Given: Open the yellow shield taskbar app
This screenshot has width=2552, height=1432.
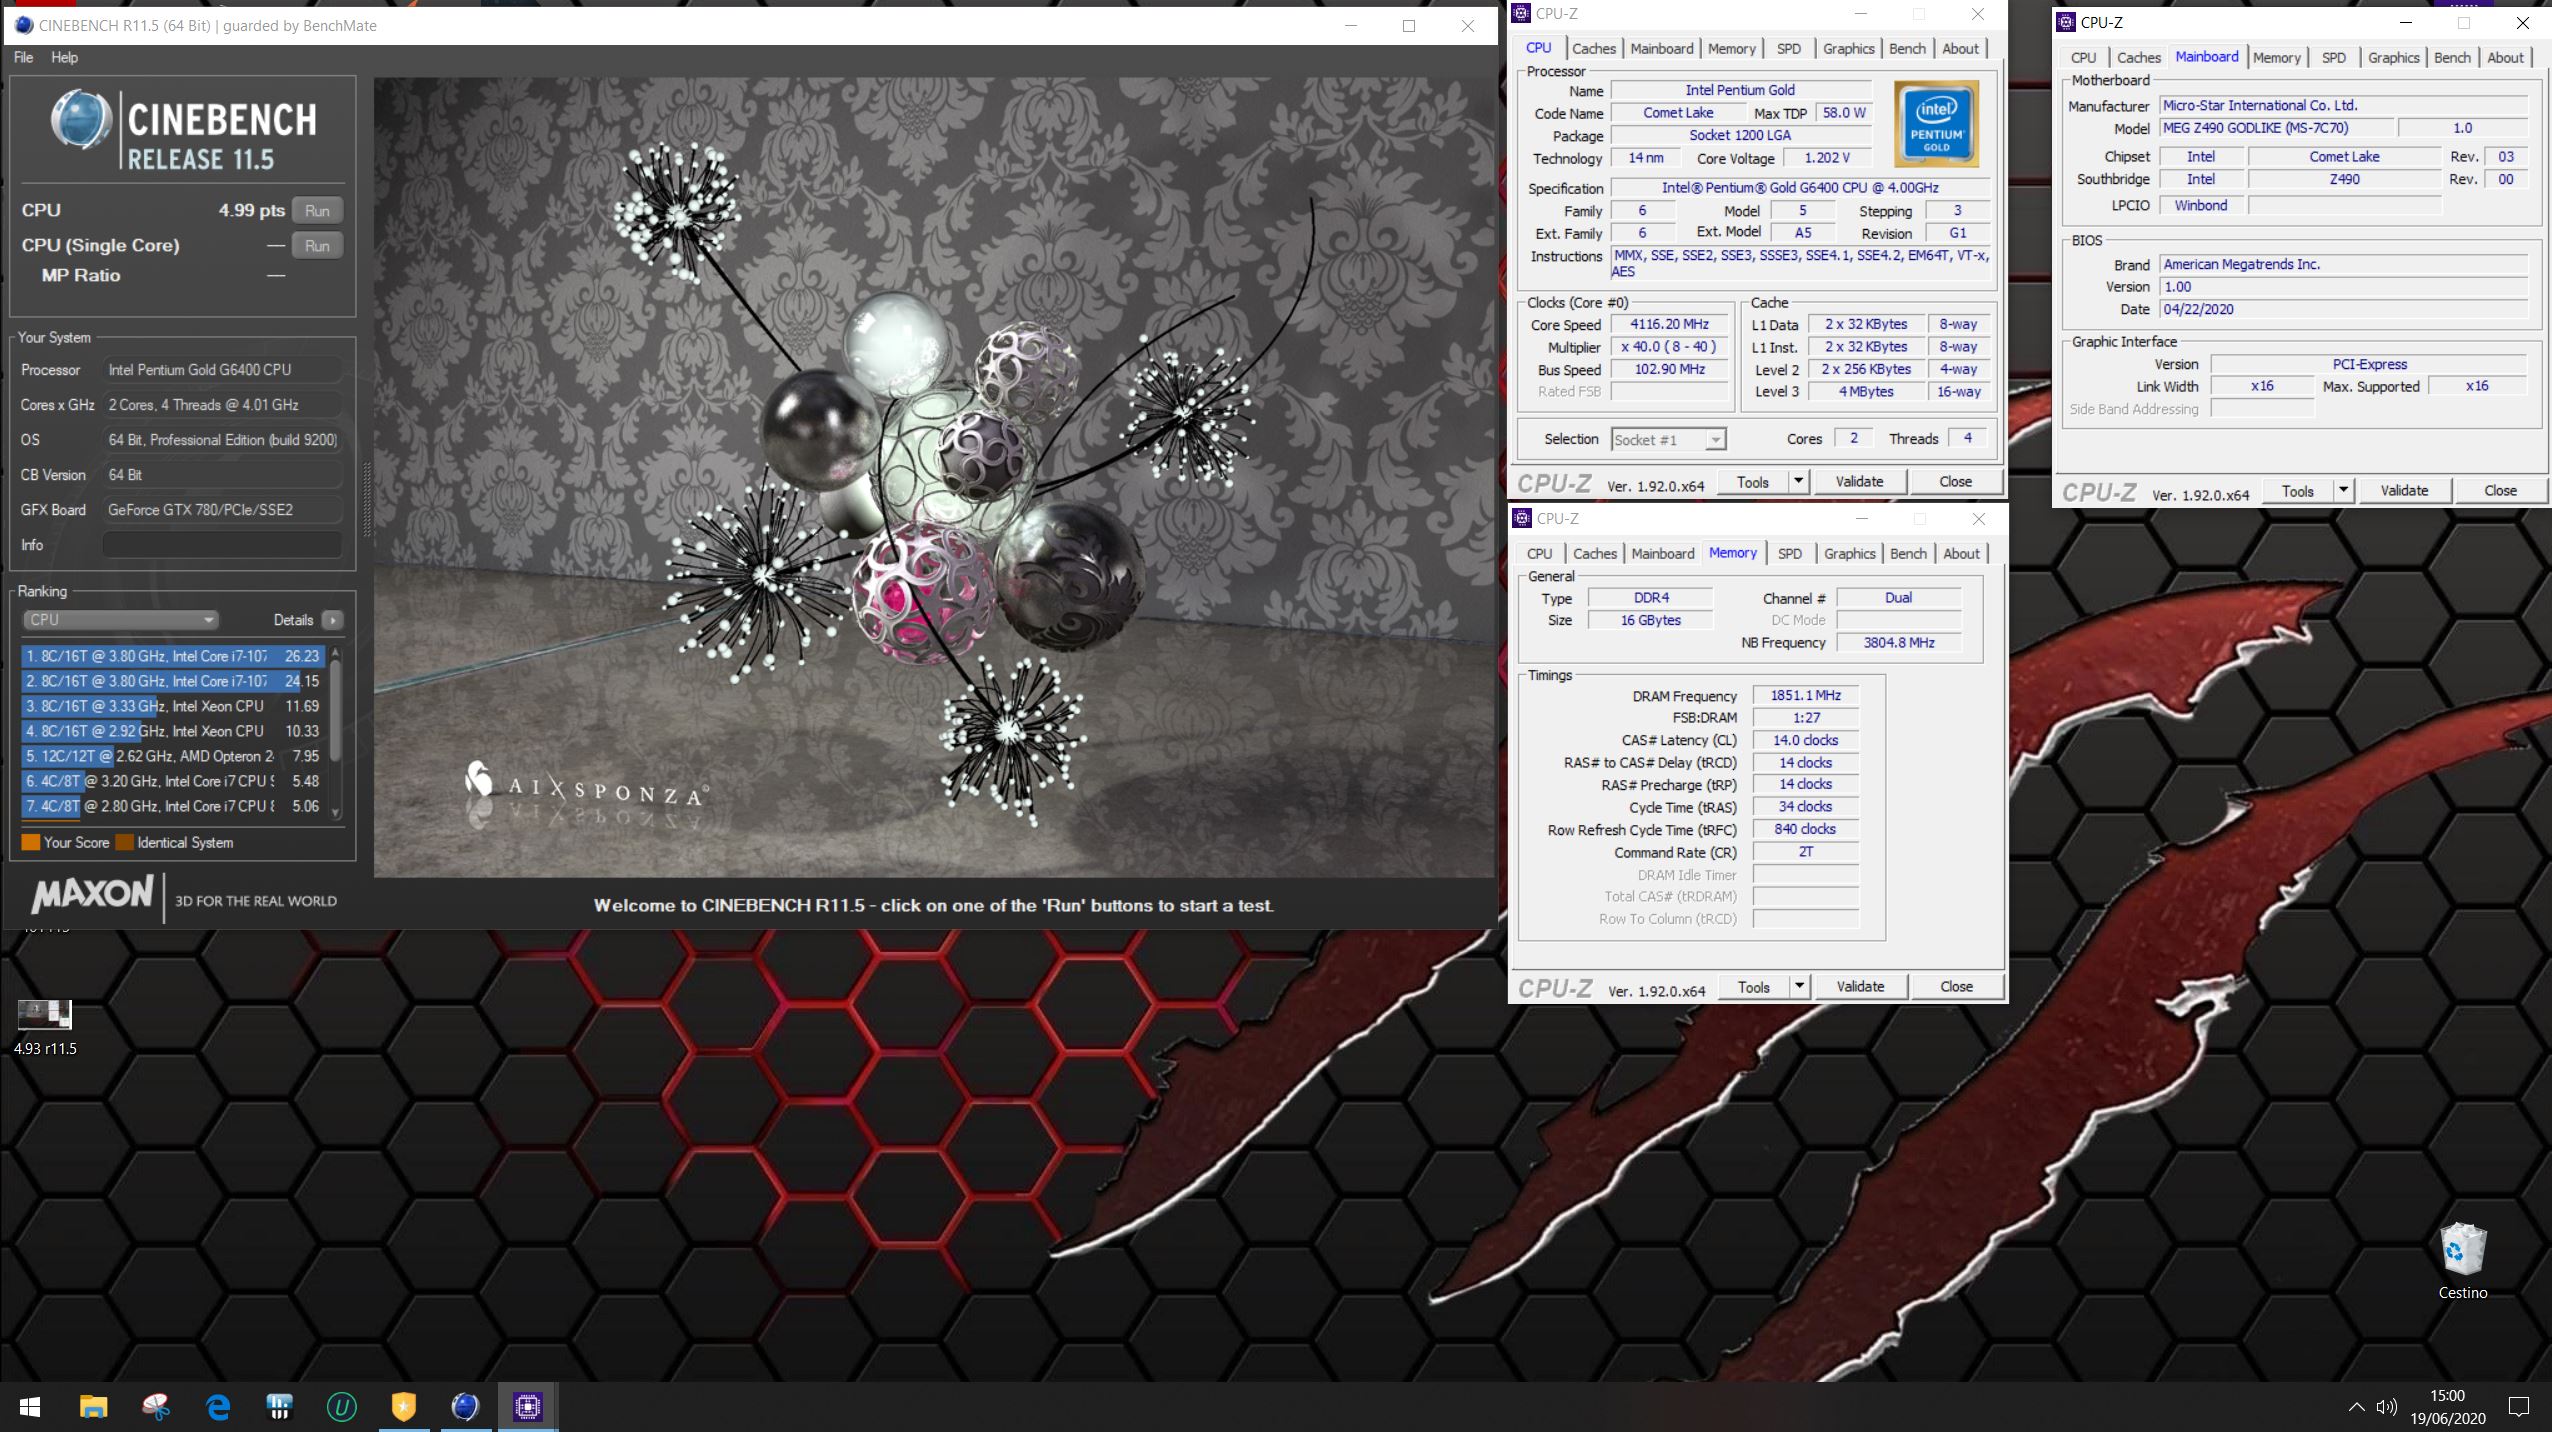Looking at the screenshot, I should click(403, 1408).
